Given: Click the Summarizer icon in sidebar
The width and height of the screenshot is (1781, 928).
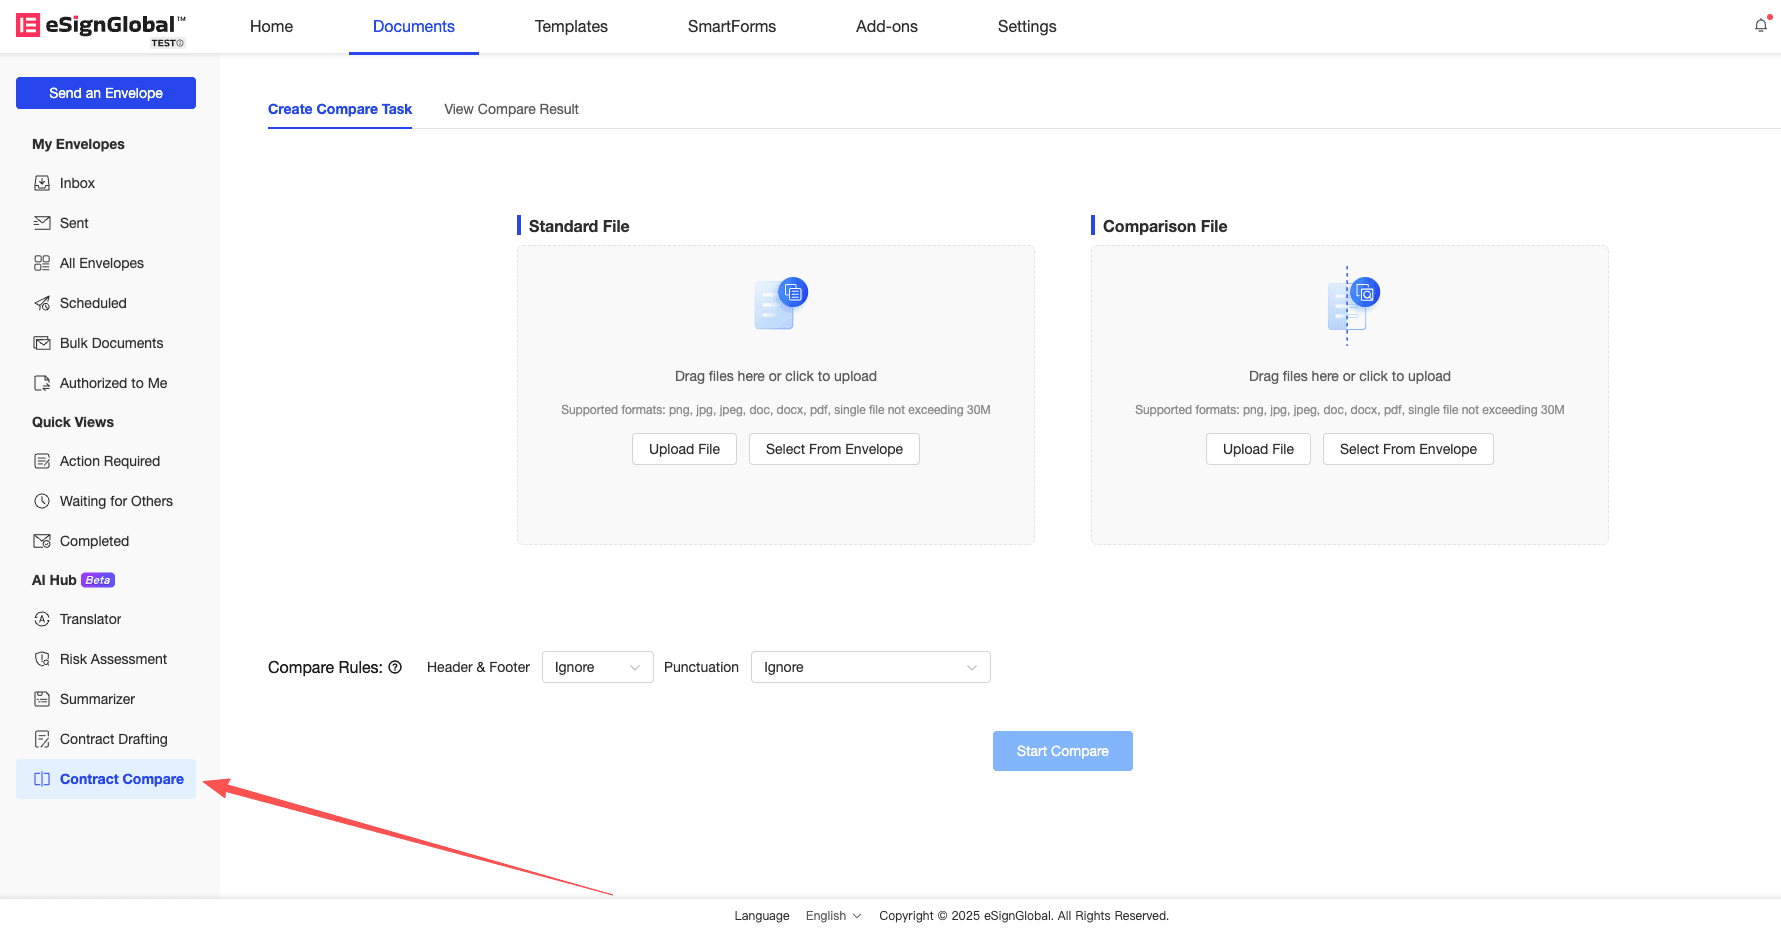Looking at the screenshot, I should [x=42, y=699].
